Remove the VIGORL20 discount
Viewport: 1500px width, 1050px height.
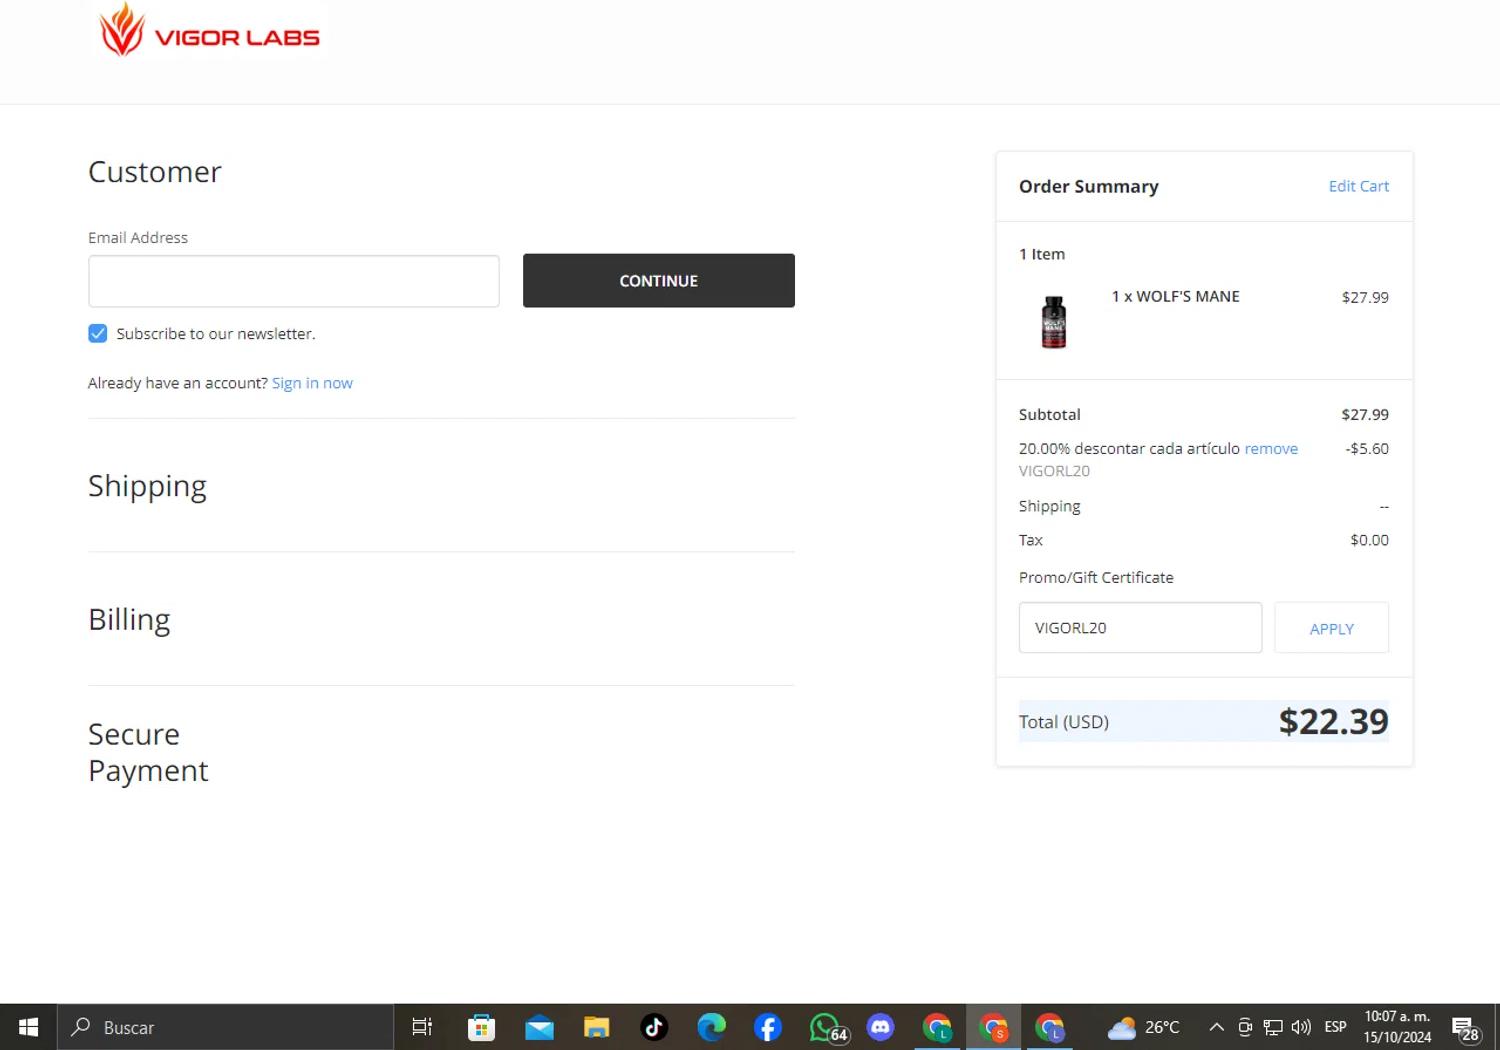pos(1271,449)
